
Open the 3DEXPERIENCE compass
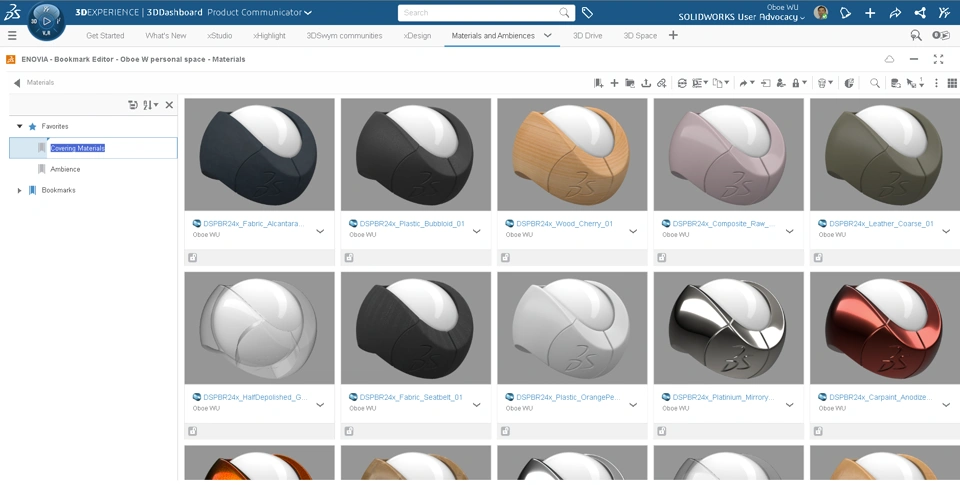point(47,21)
